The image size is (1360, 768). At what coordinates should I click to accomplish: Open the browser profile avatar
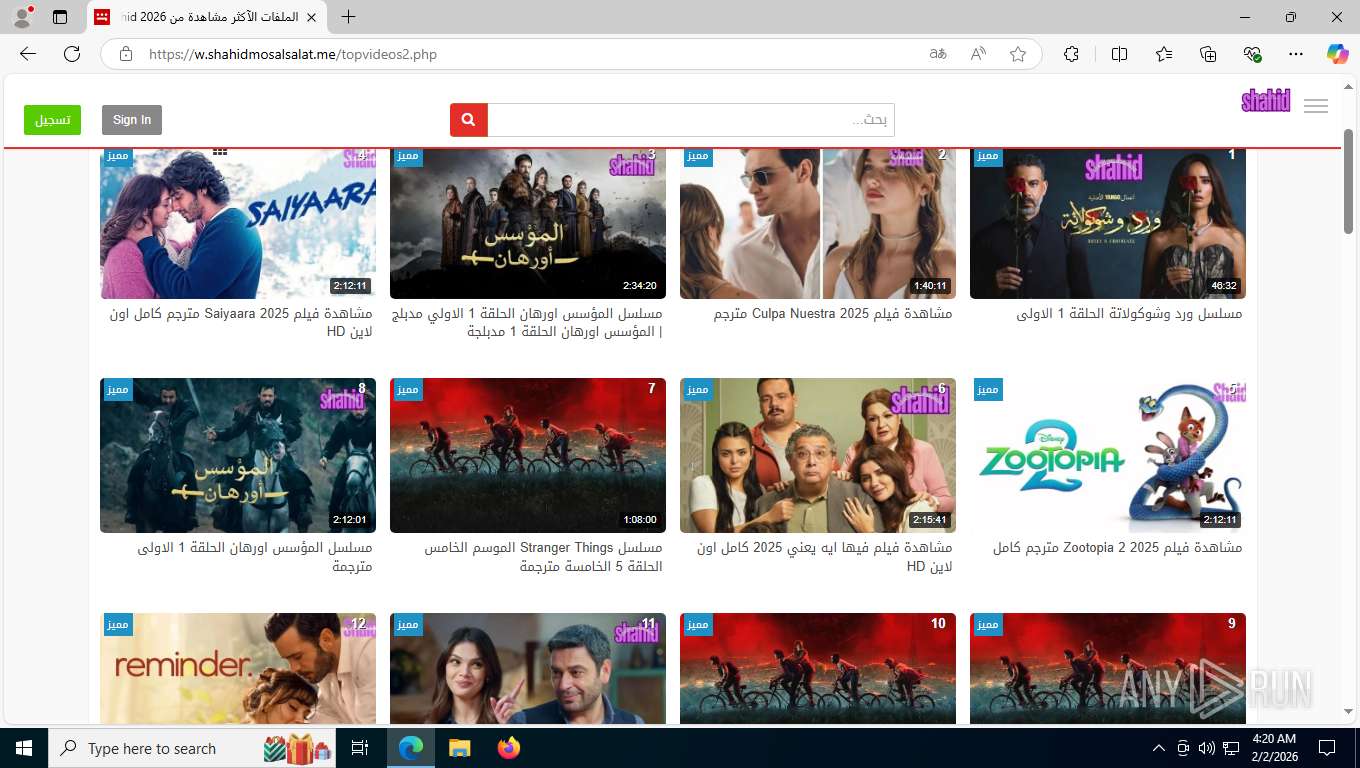[22, 17]
